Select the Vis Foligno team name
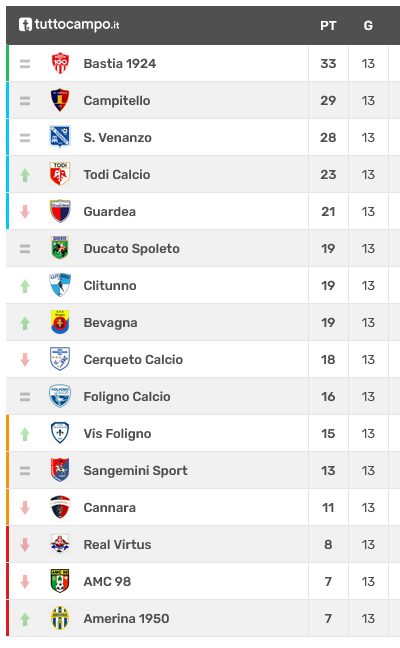The image size is (400, 648). pos(117,433)
